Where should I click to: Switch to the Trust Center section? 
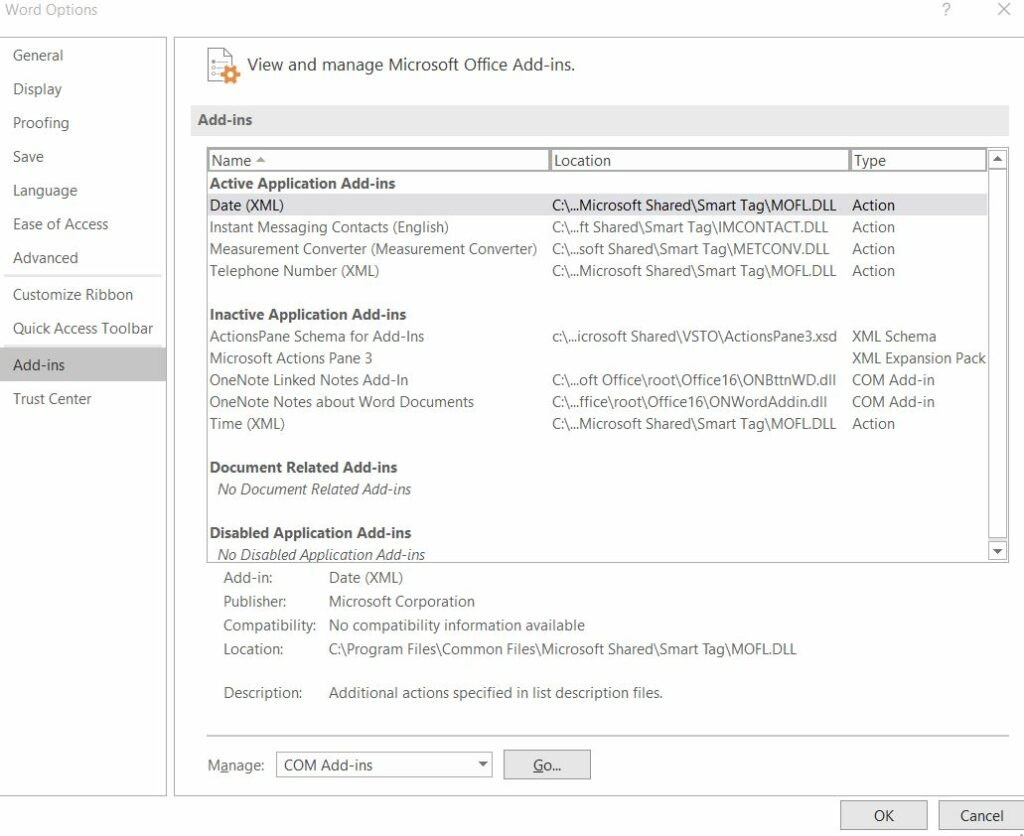[52, 398]
